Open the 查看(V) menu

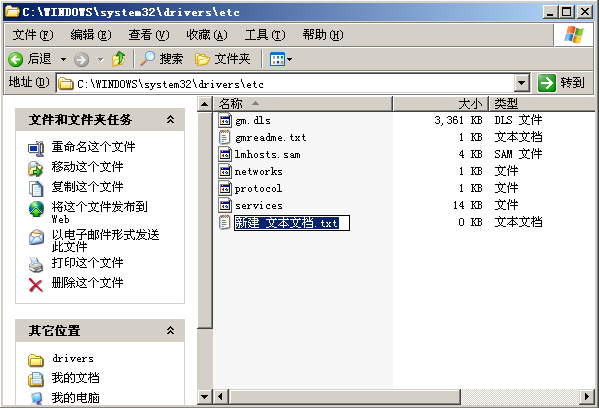(x=149, y=35)
